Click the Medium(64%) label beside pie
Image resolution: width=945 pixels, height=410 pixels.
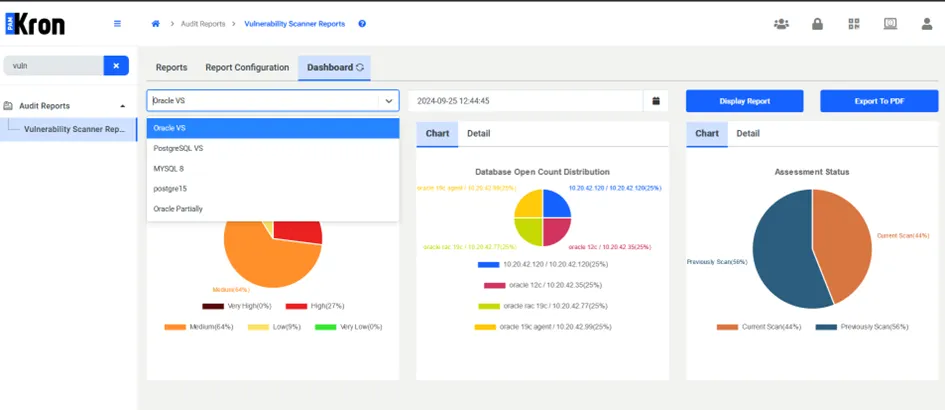(231, 290)
